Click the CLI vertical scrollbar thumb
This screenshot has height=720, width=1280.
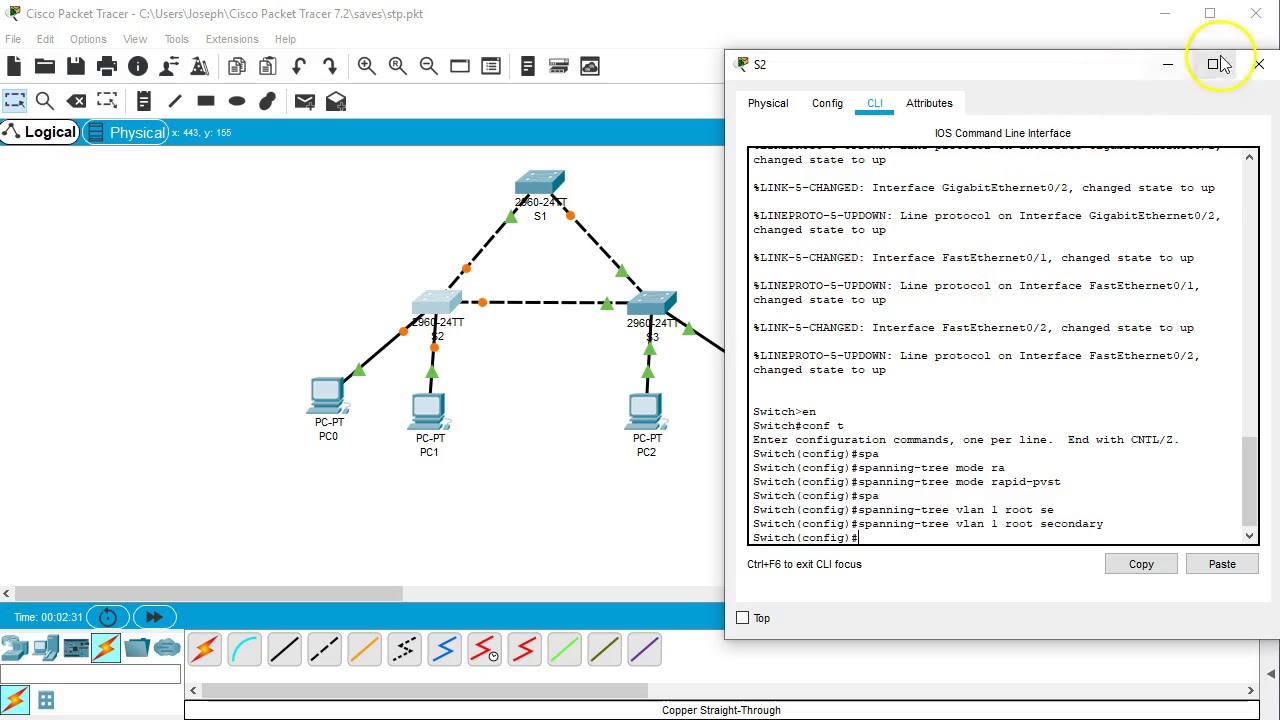point(1249,480)
